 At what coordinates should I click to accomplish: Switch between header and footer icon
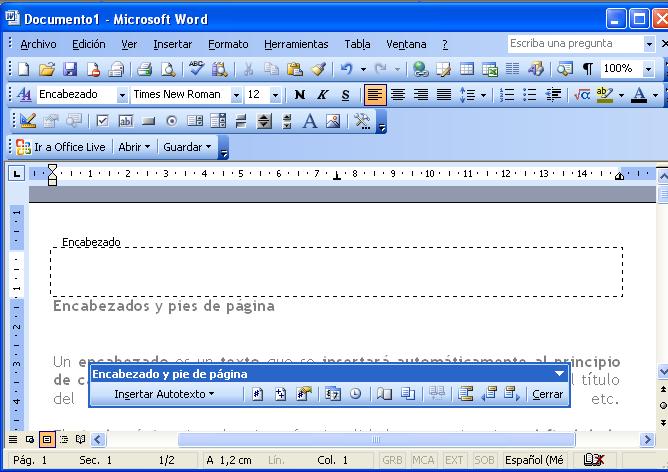click(466, 394)
